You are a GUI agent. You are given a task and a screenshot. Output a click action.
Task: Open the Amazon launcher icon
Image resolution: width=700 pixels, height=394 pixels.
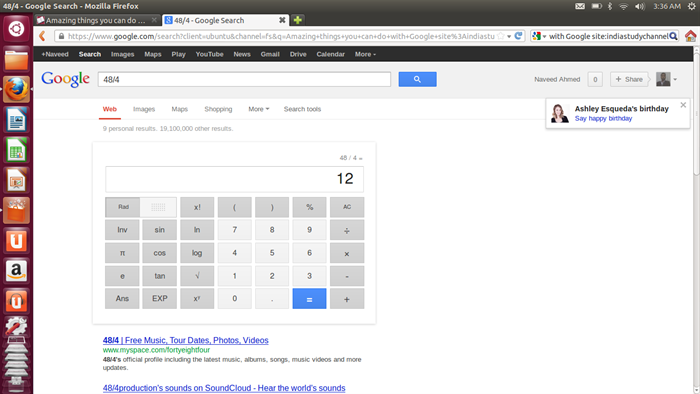coord(17,271)
